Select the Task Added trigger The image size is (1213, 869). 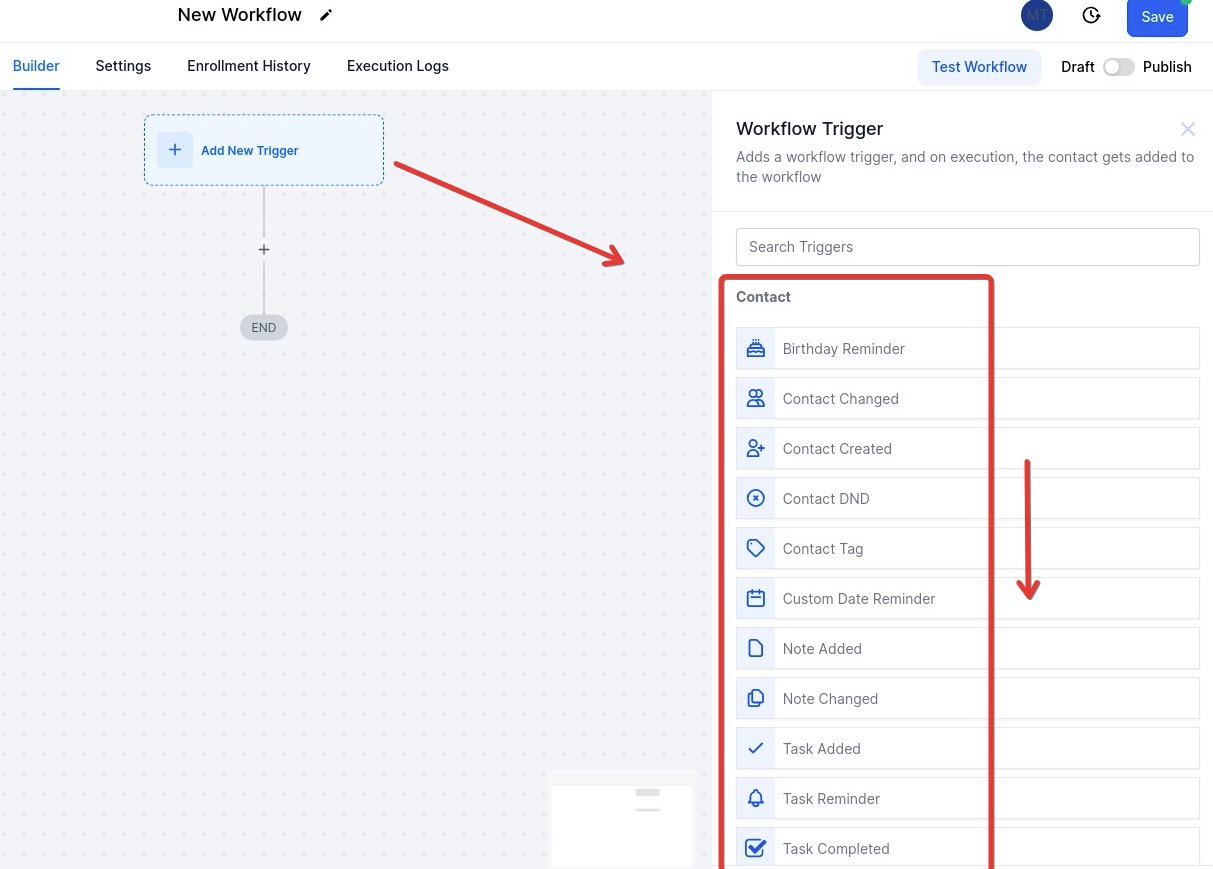pos(967,748)
